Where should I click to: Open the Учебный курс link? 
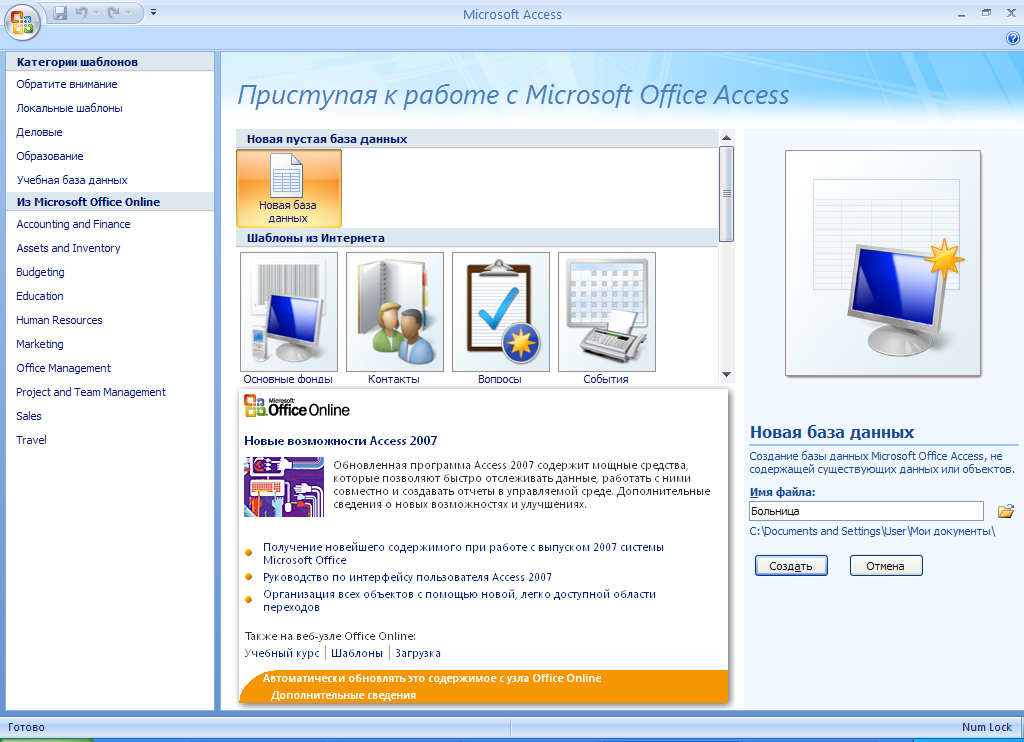(281, 653)
